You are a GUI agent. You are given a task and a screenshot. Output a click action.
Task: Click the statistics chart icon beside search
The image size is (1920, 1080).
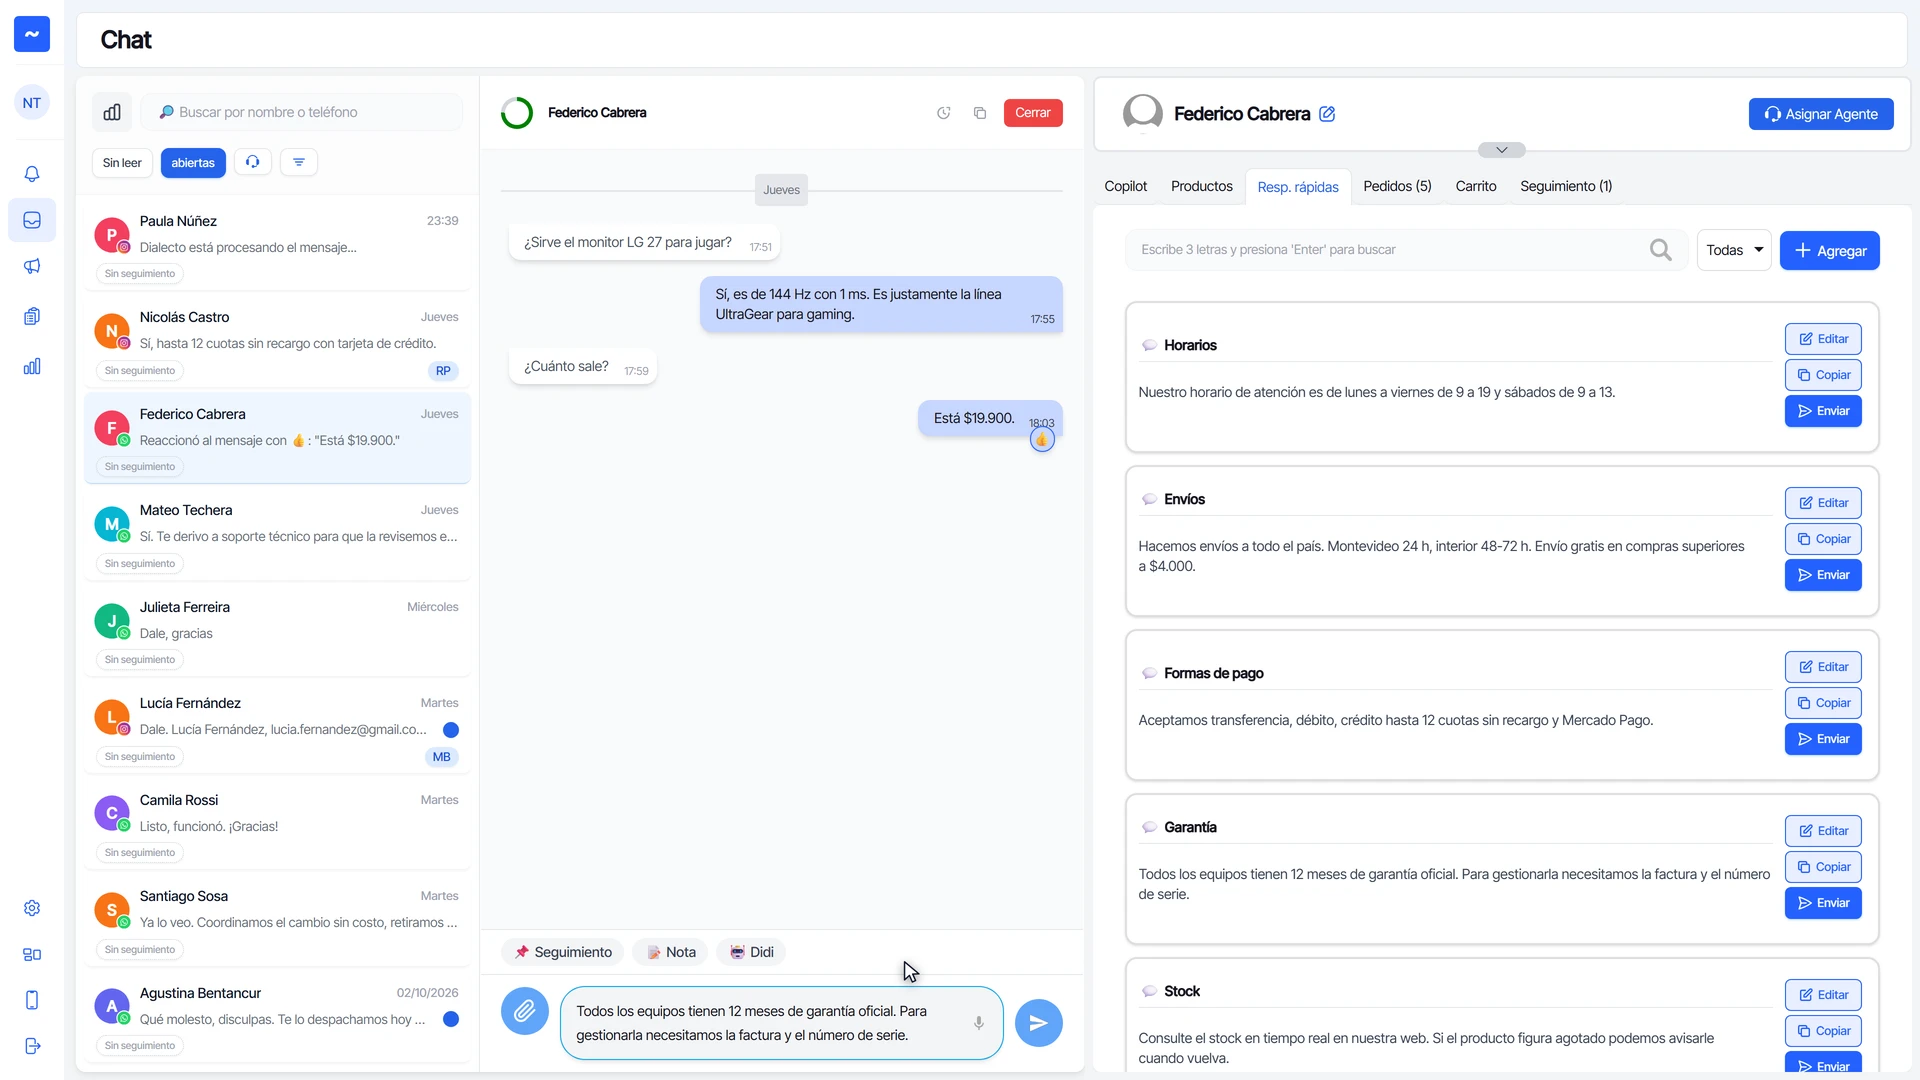[112, 112]
